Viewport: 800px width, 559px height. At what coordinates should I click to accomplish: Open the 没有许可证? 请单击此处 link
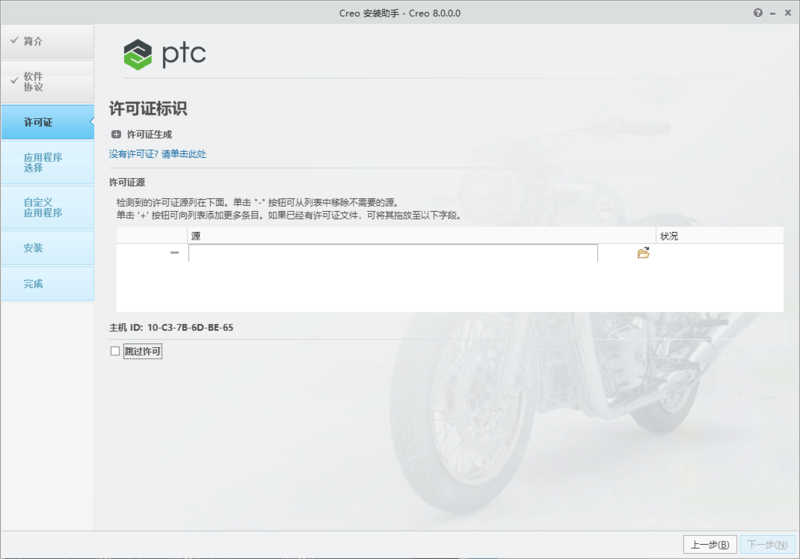pyautogui.click(x=158, y=154)
